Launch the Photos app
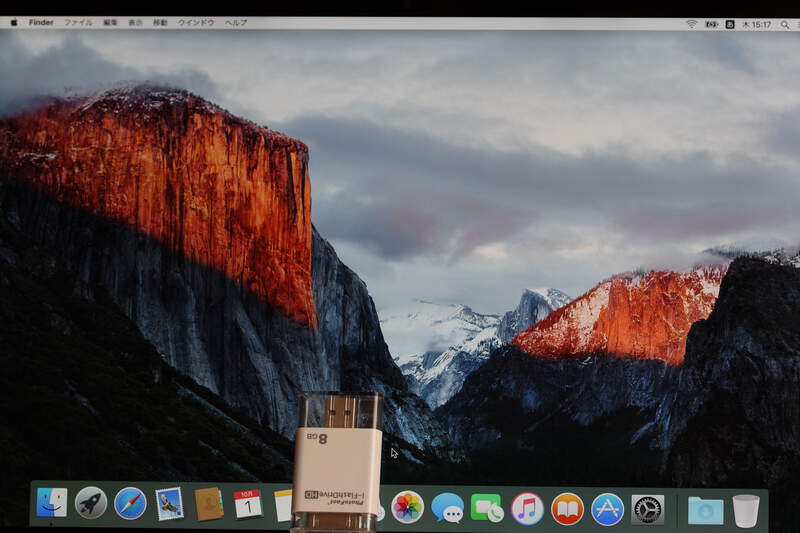This screenshot has height=533, width=800. pos(407,507)
